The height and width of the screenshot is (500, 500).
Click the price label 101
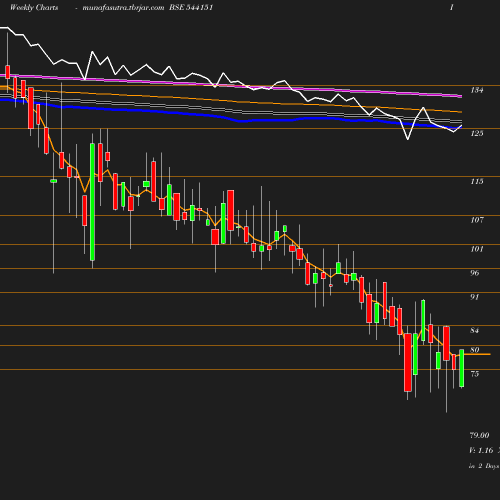pyautogui.click(x=477, y=249)
